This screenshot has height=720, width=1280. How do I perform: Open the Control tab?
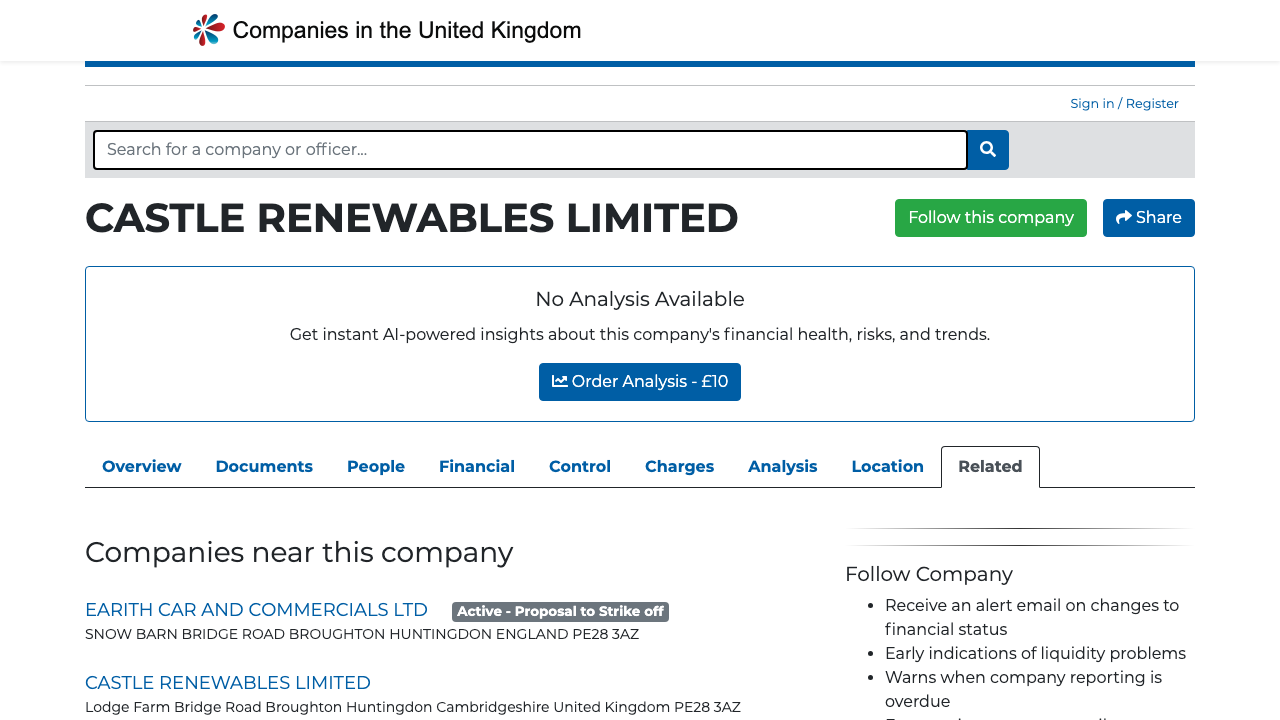click(x=580, y=466)
